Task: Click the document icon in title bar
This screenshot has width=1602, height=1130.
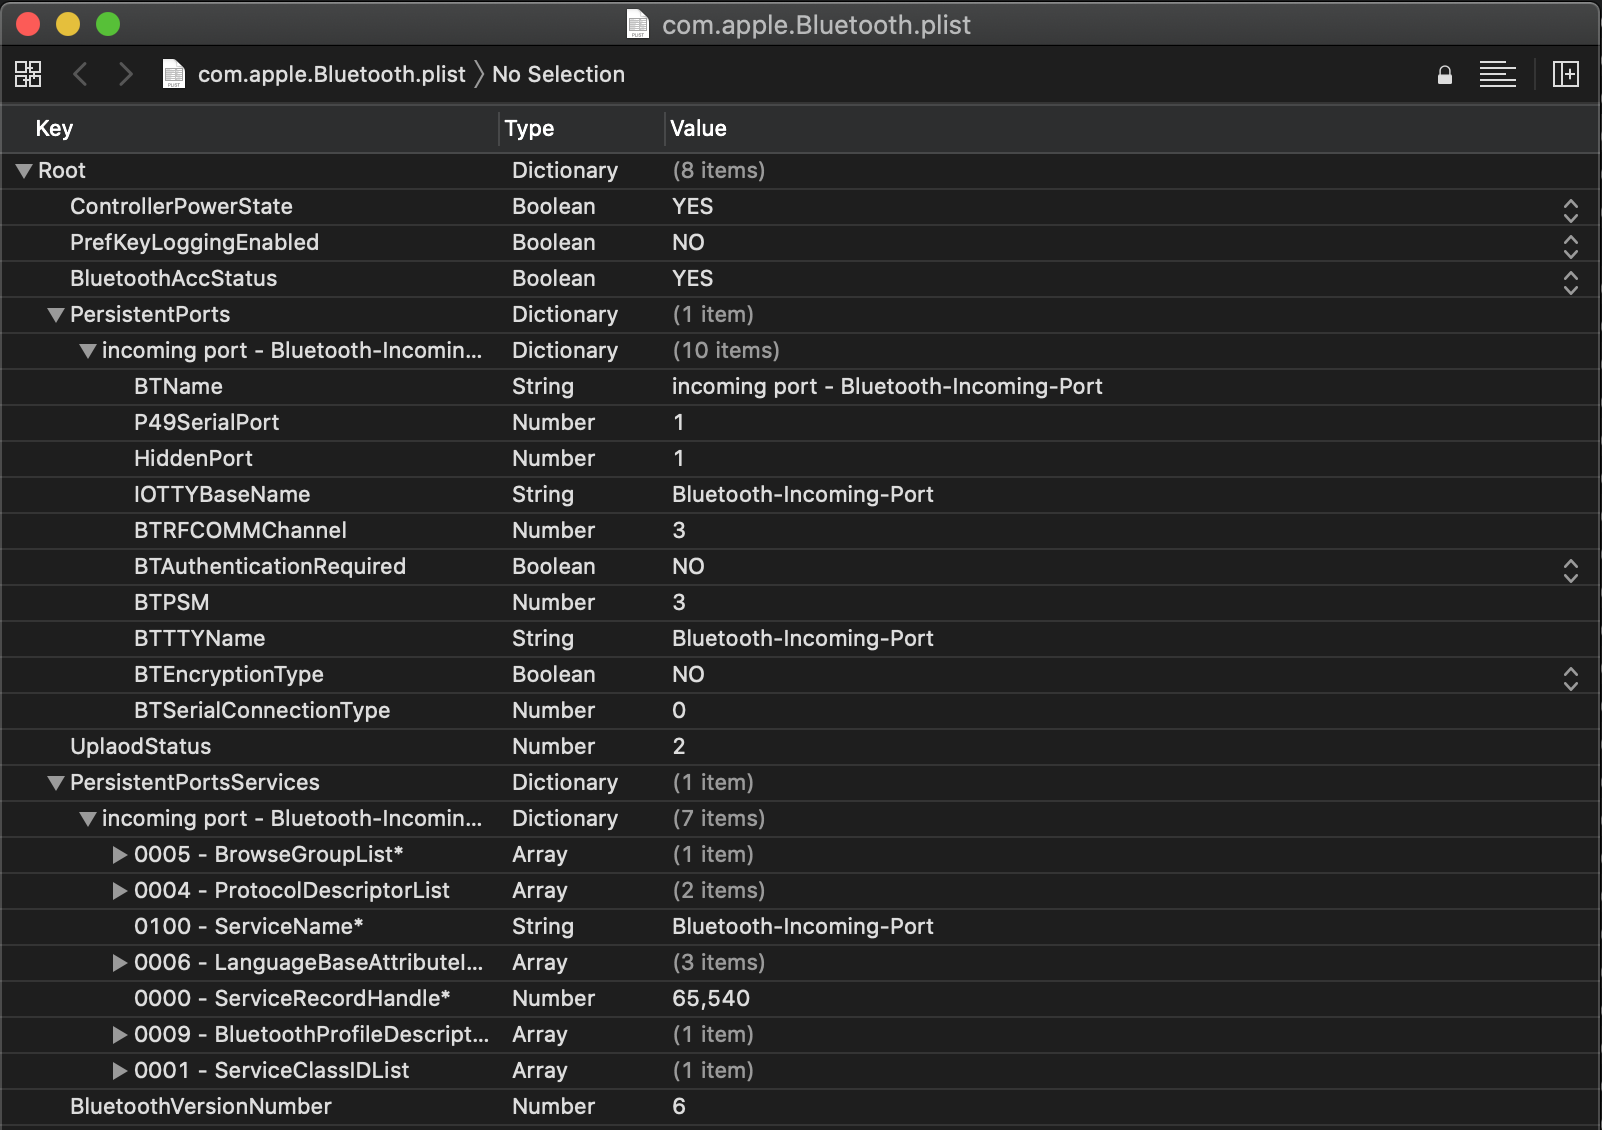Action: click(638, 24)
